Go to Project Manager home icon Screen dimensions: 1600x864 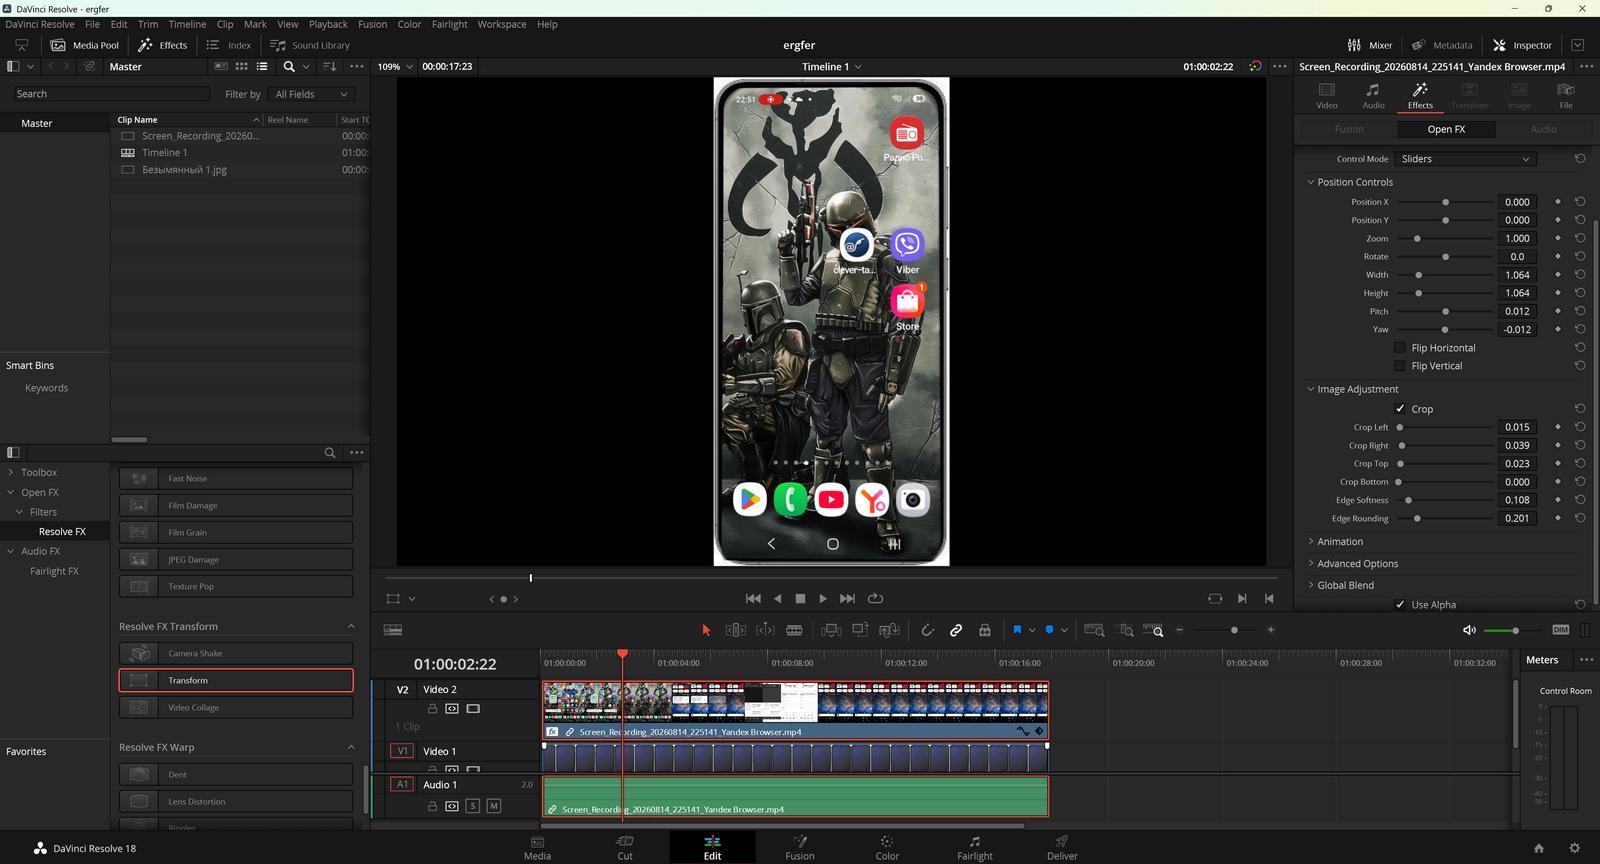1539,848
